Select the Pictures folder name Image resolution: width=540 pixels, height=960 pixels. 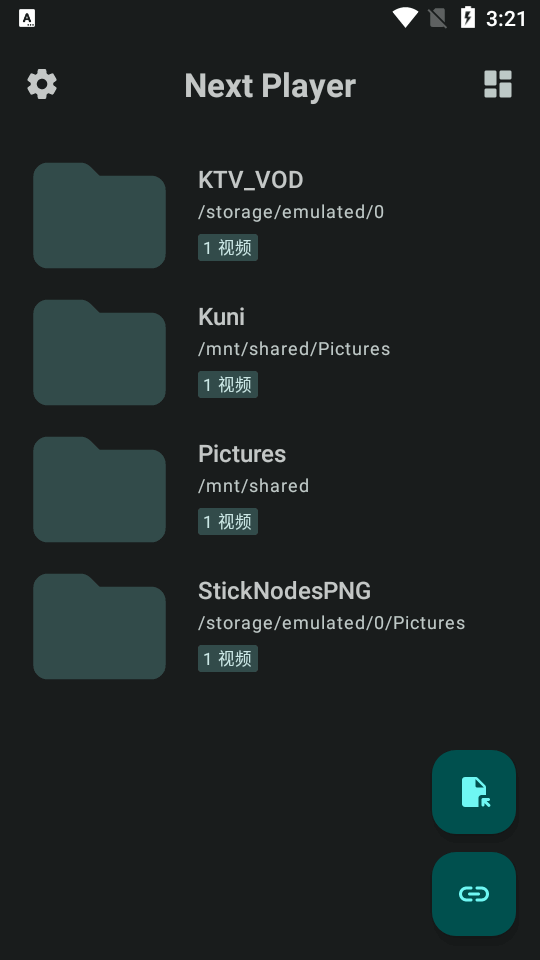[242, 454]
